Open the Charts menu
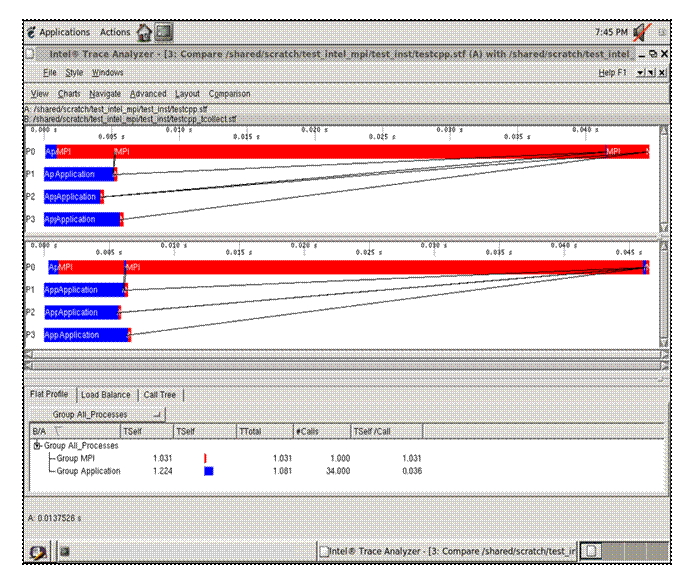Image resolution: width=695 pixels, height=584 pixels. pos(69,94)
